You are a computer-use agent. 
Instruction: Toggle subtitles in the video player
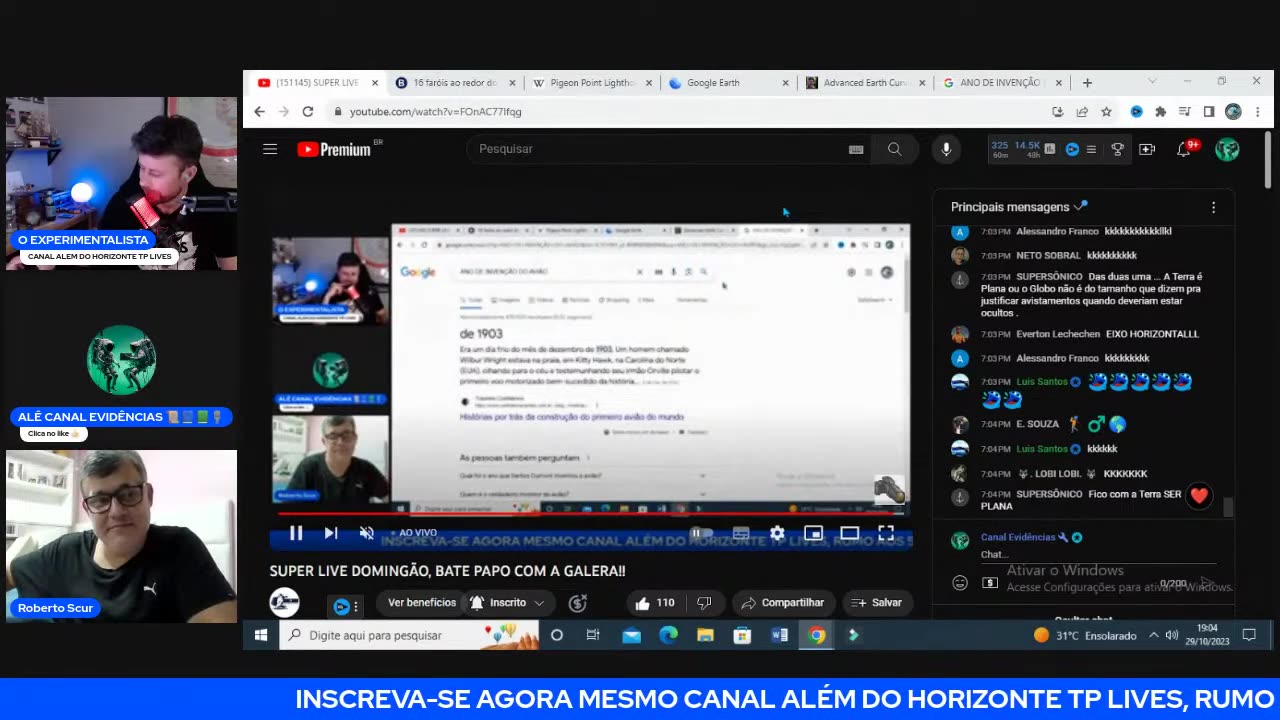pyautogui.click(x=741, y=533)
